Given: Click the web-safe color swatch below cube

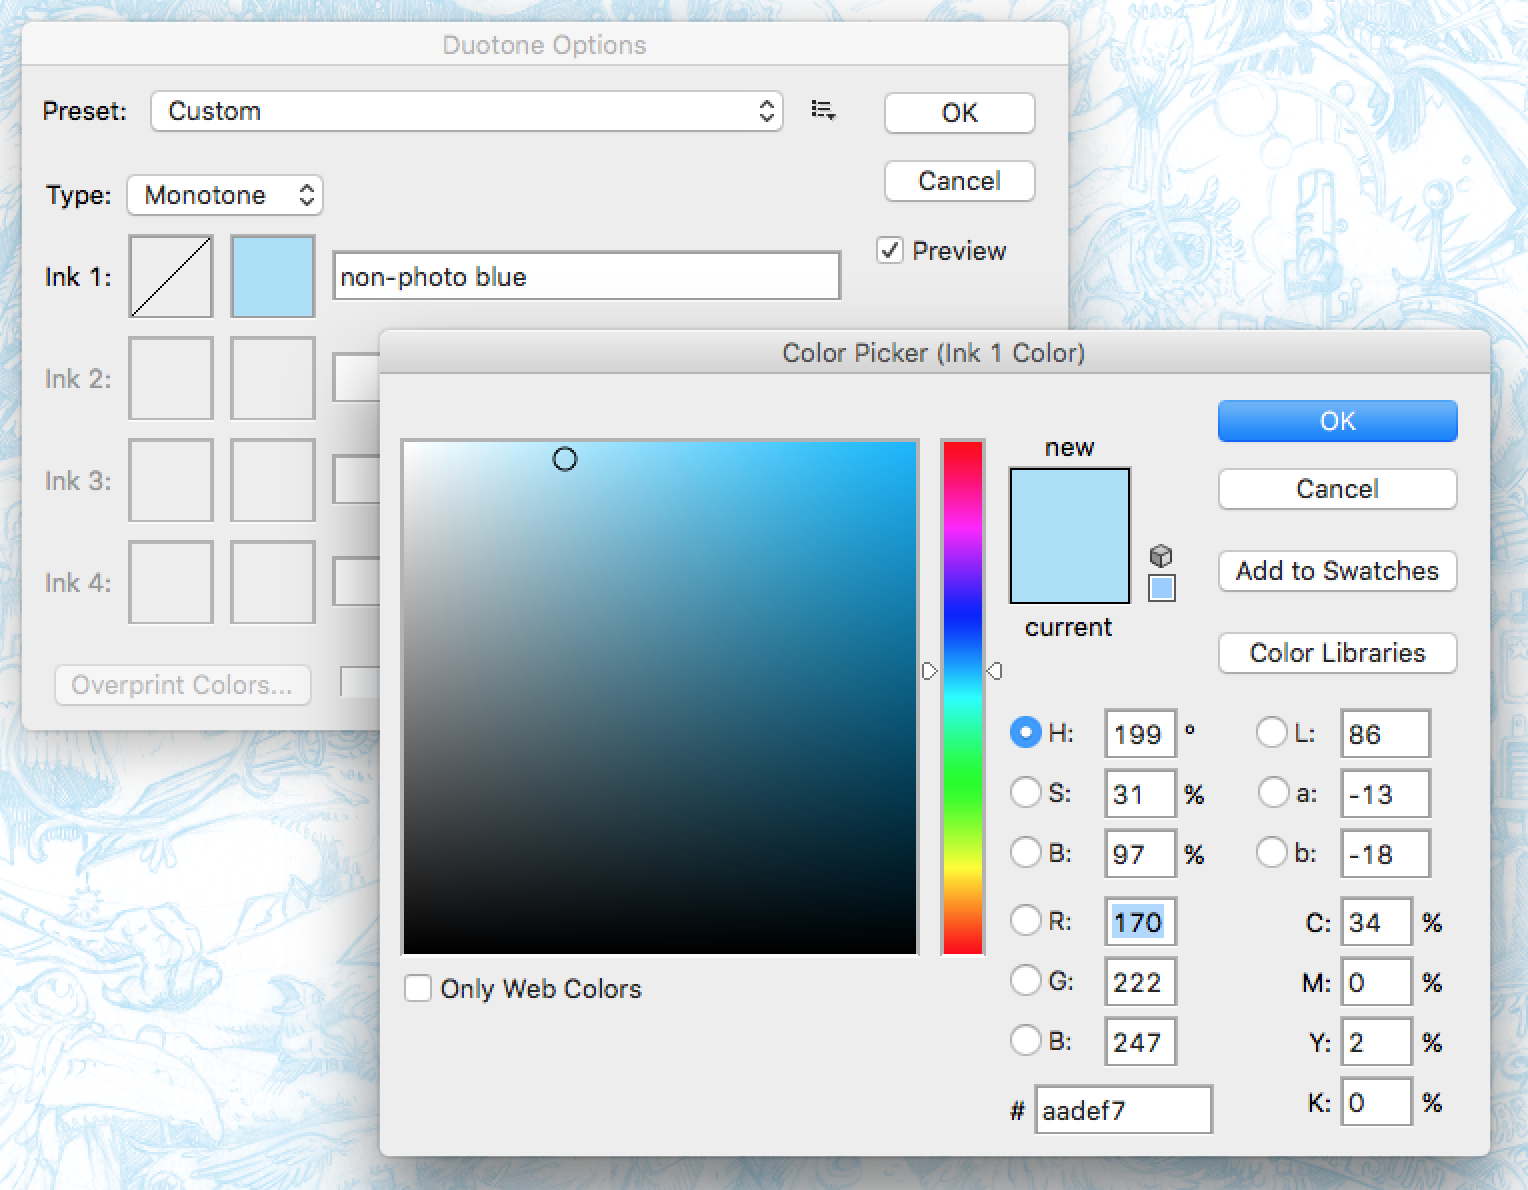Looking at the screenshot, I should click(1161, 588).
